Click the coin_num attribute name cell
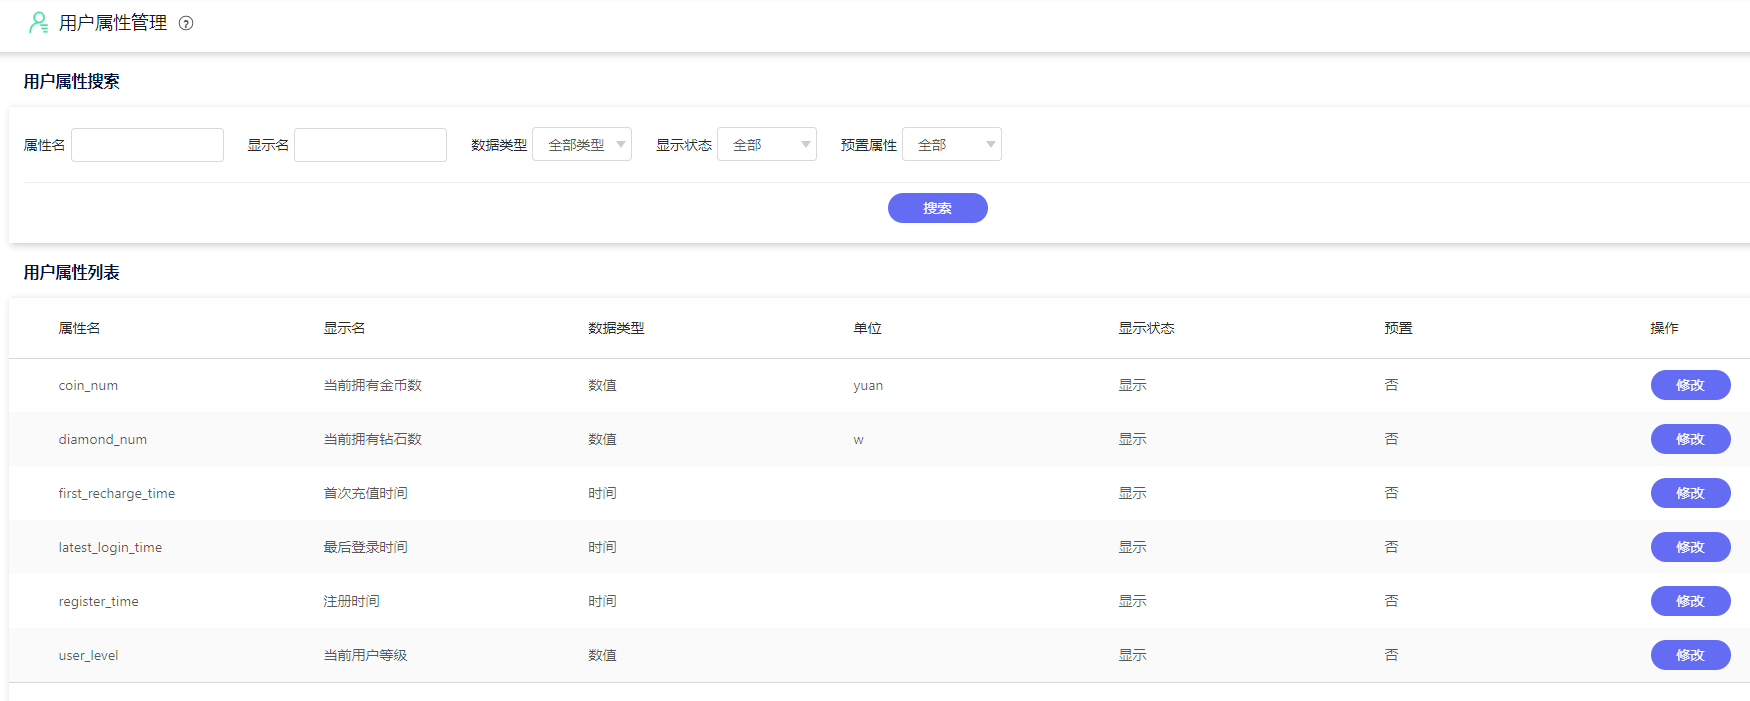1750x701 pixels. point(88,385)
